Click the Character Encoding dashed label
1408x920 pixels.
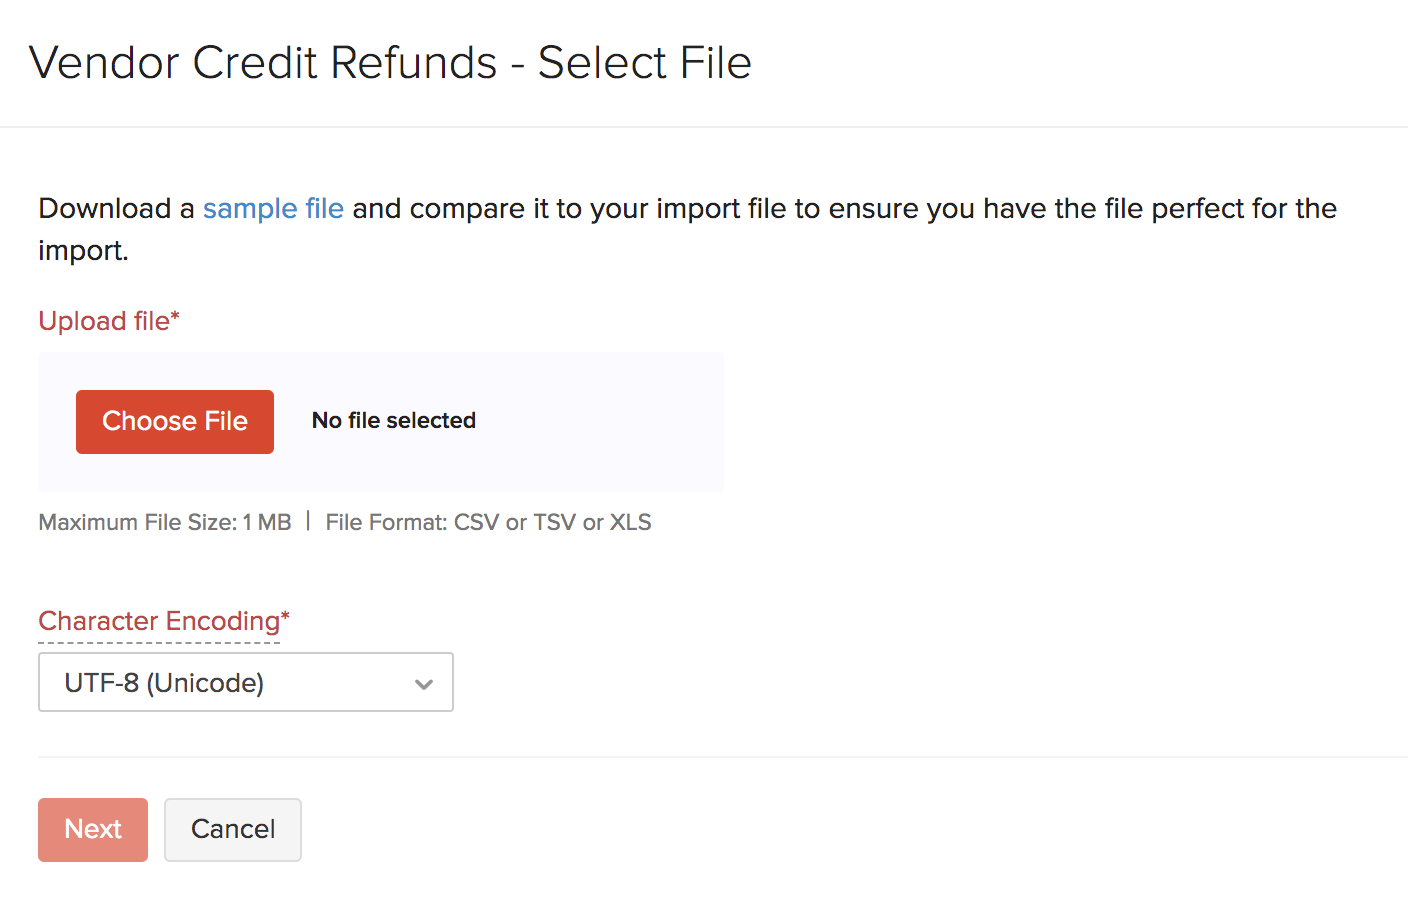pyautogui.click(x=155, y=621)
